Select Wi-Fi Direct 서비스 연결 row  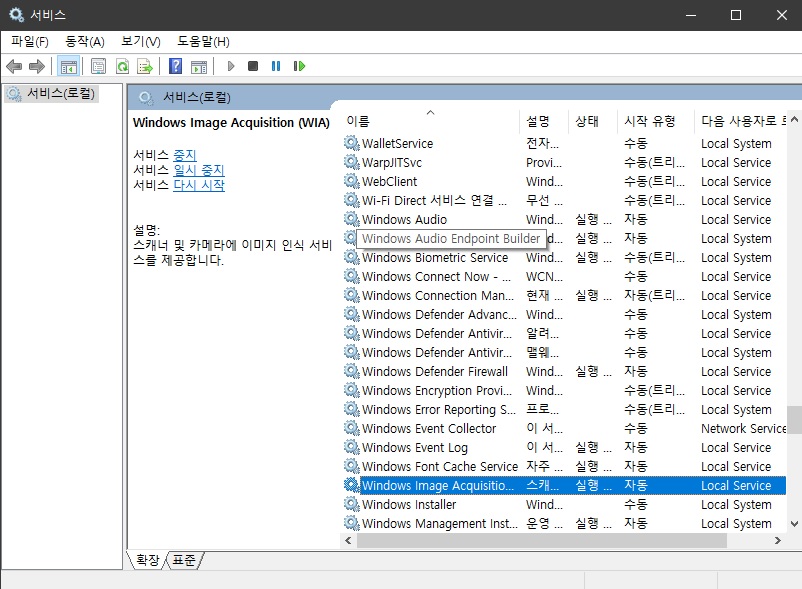click(x=565, y=200)
